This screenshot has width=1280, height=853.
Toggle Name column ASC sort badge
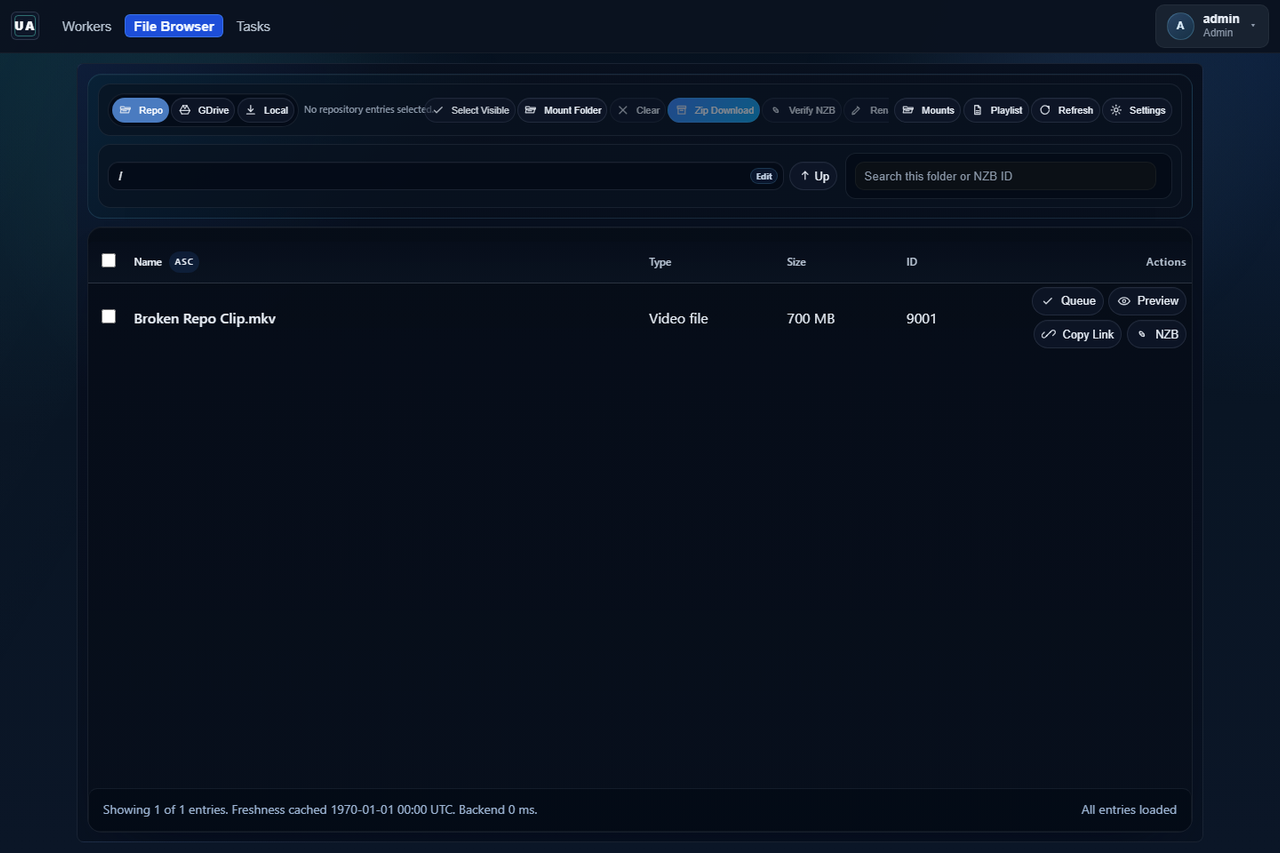click(184, 262)
